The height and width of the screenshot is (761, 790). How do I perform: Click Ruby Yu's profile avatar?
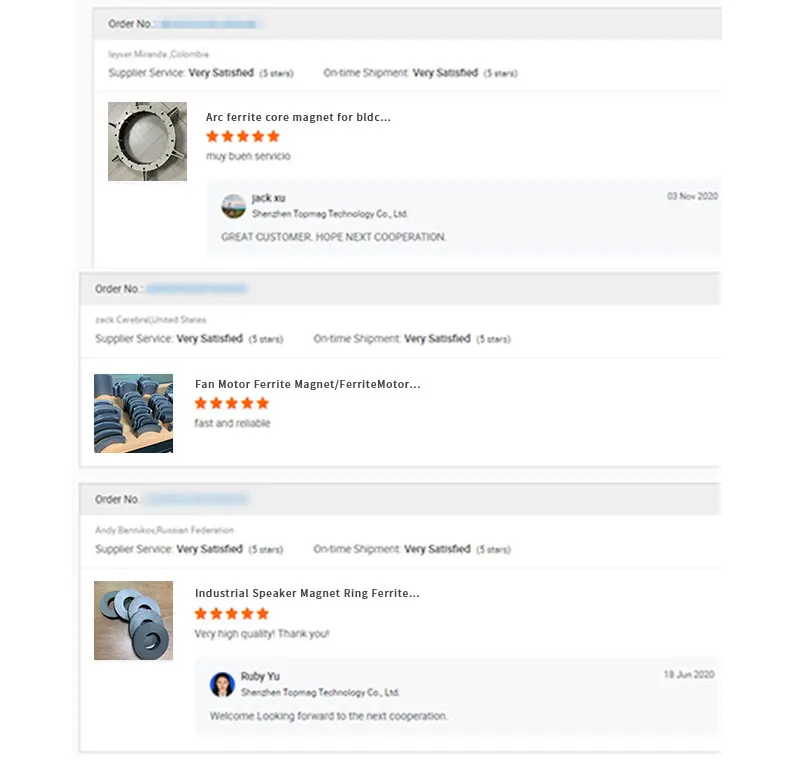click(x=222, y=684)
